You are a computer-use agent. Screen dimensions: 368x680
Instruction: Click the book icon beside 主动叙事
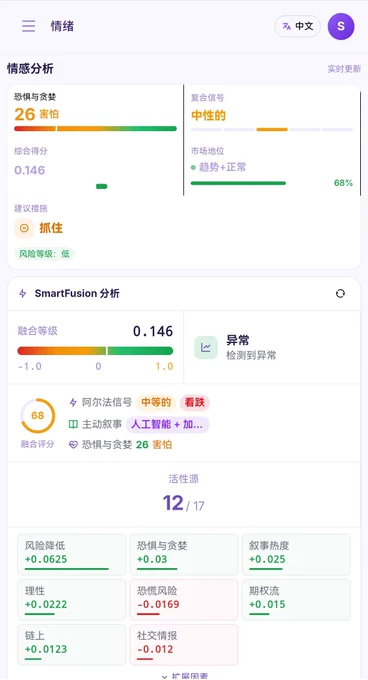coord(73,424)
